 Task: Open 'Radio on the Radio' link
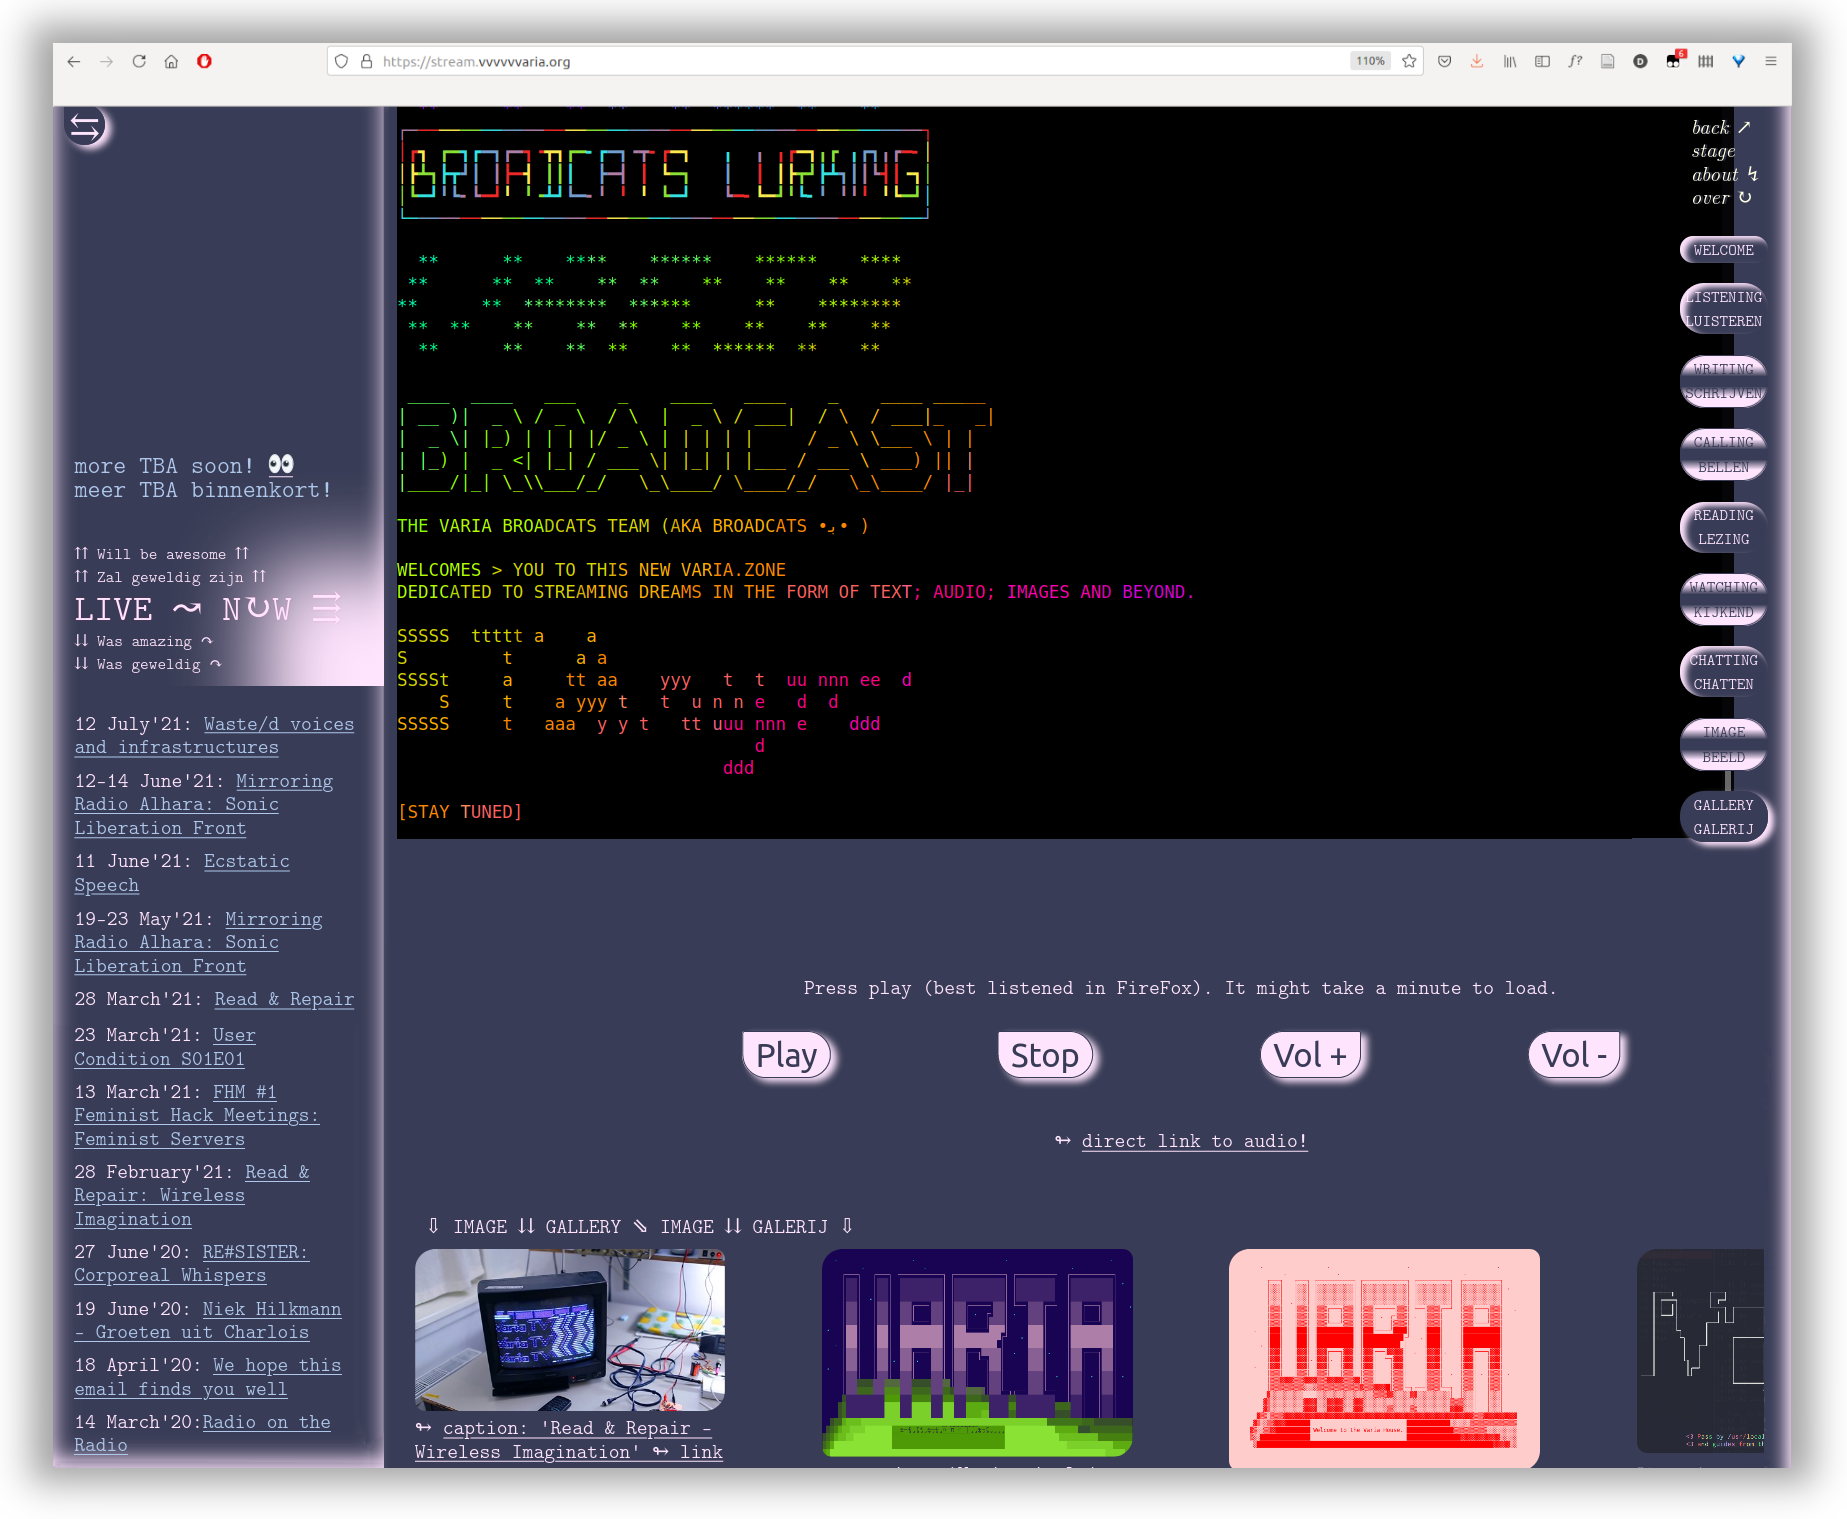point(202,1433)
